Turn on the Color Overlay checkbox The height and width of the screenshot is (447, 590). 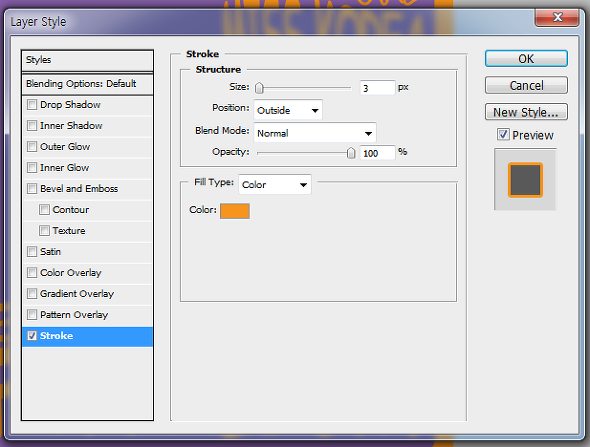click(32, 272)
